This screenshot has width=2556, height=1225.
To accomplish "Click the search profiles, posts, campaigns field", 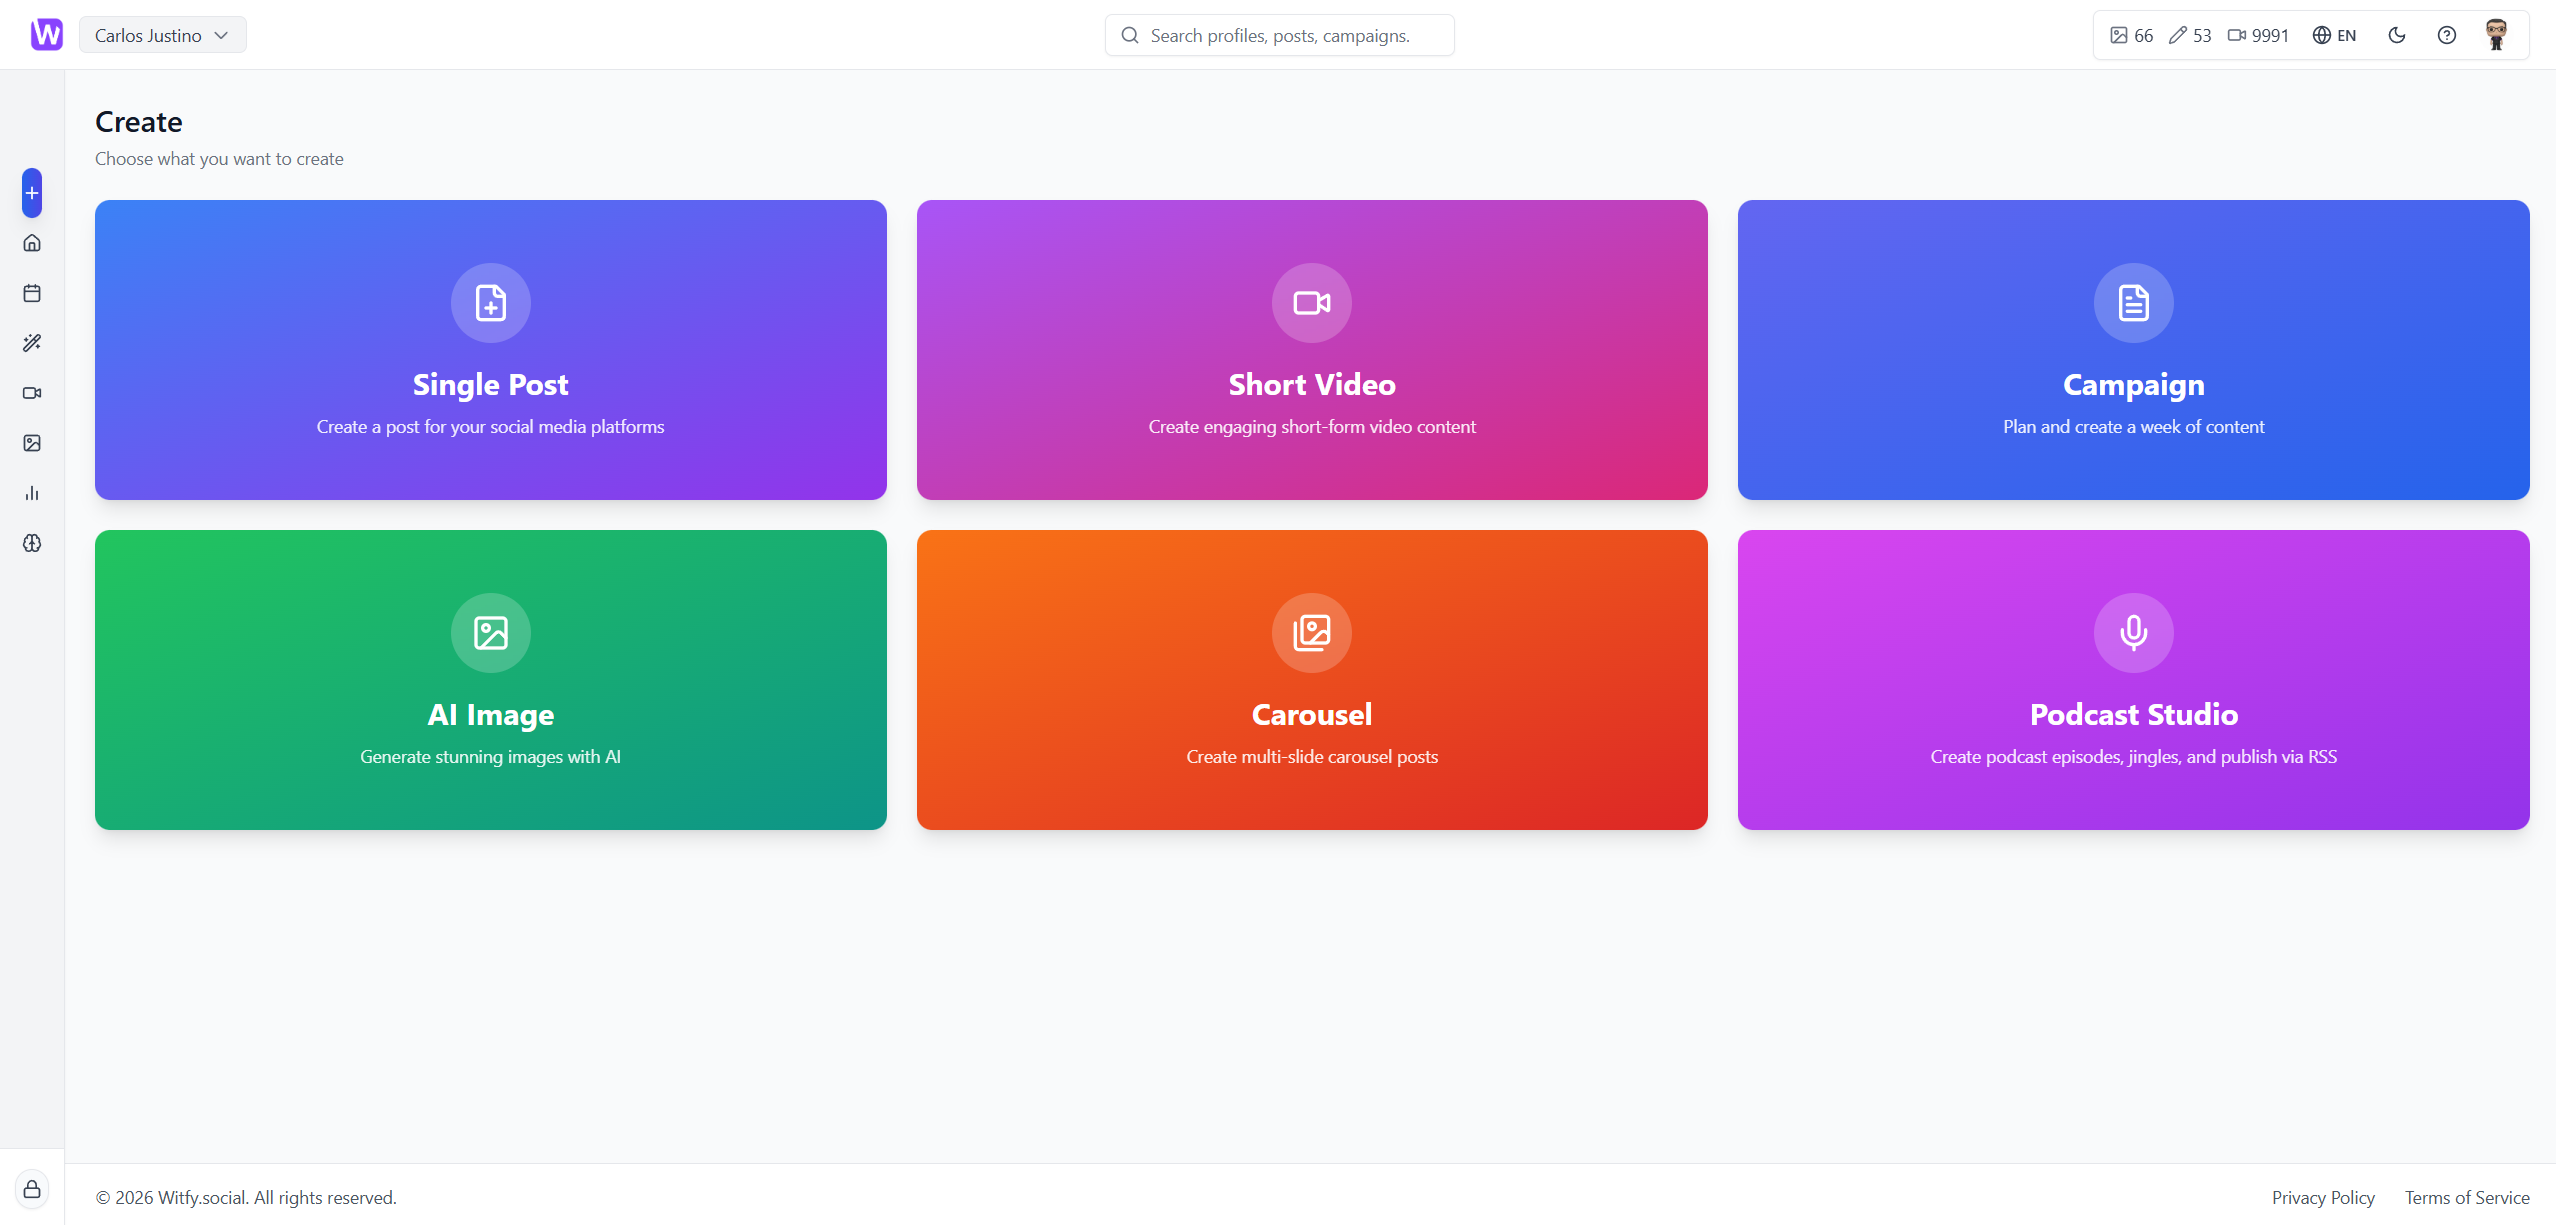I will [x=1279, y=35].
